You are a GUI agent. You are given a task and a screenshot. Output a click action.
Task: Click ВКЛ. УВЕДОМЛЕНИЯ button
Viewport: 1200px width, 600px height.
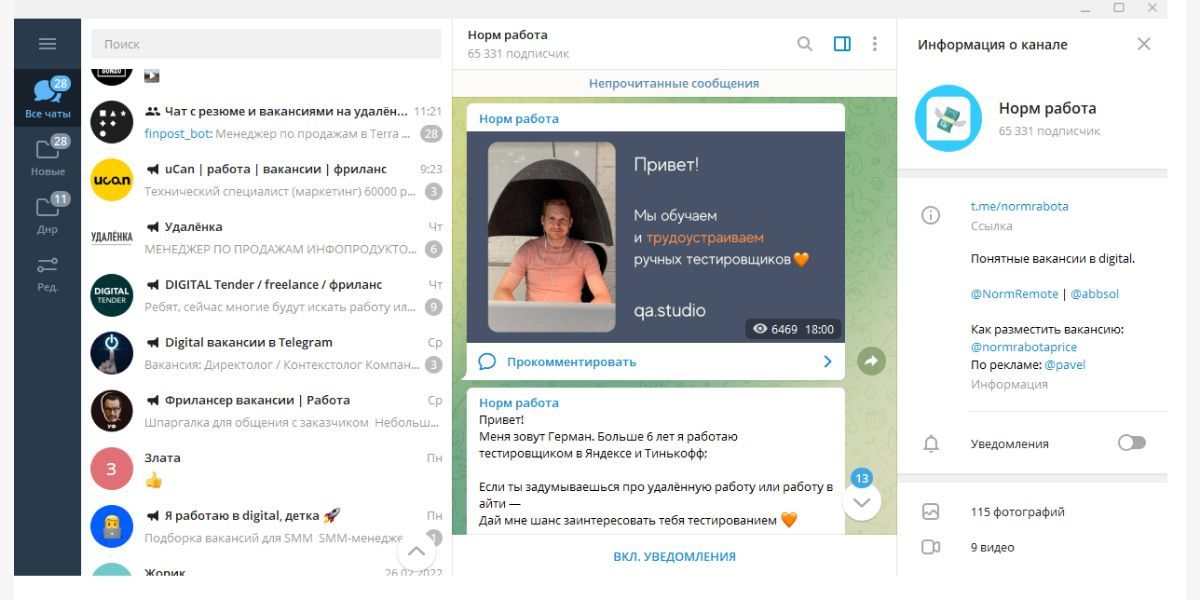point(674,557)
